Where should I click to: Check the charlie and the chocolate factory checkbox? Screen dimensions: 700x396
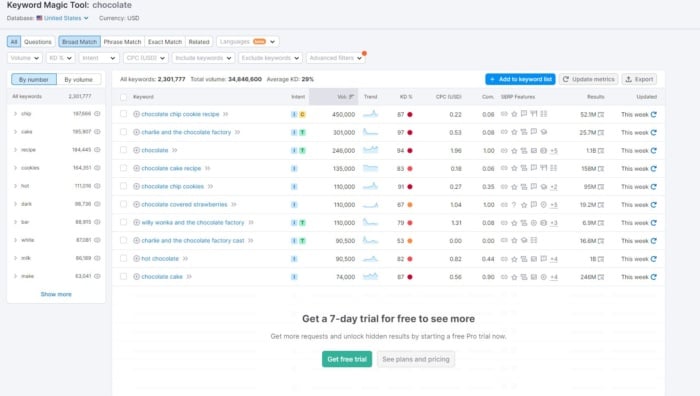[x=124, y=132]
